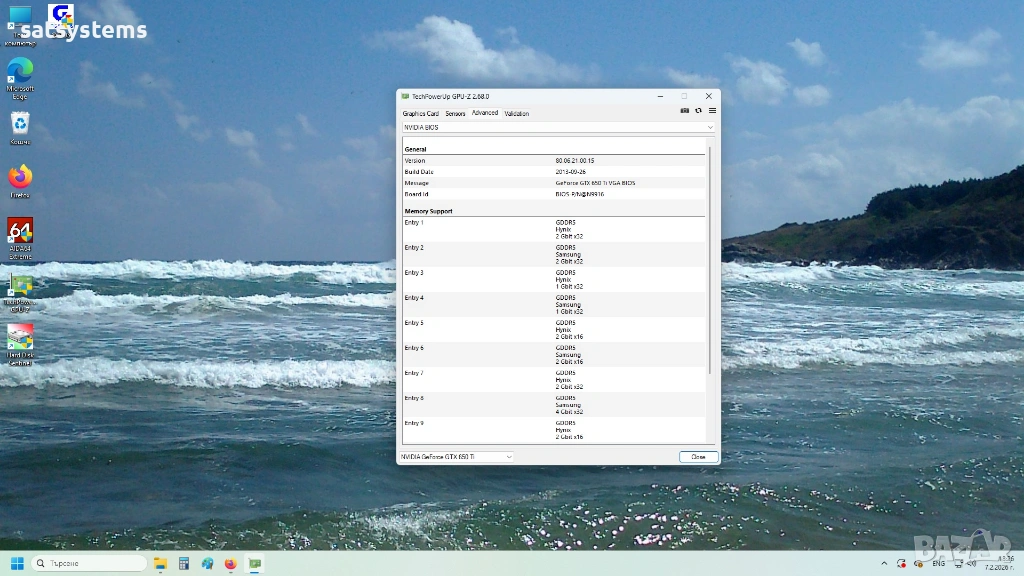Click File Explorer on the taskbar

pos(160,564)
